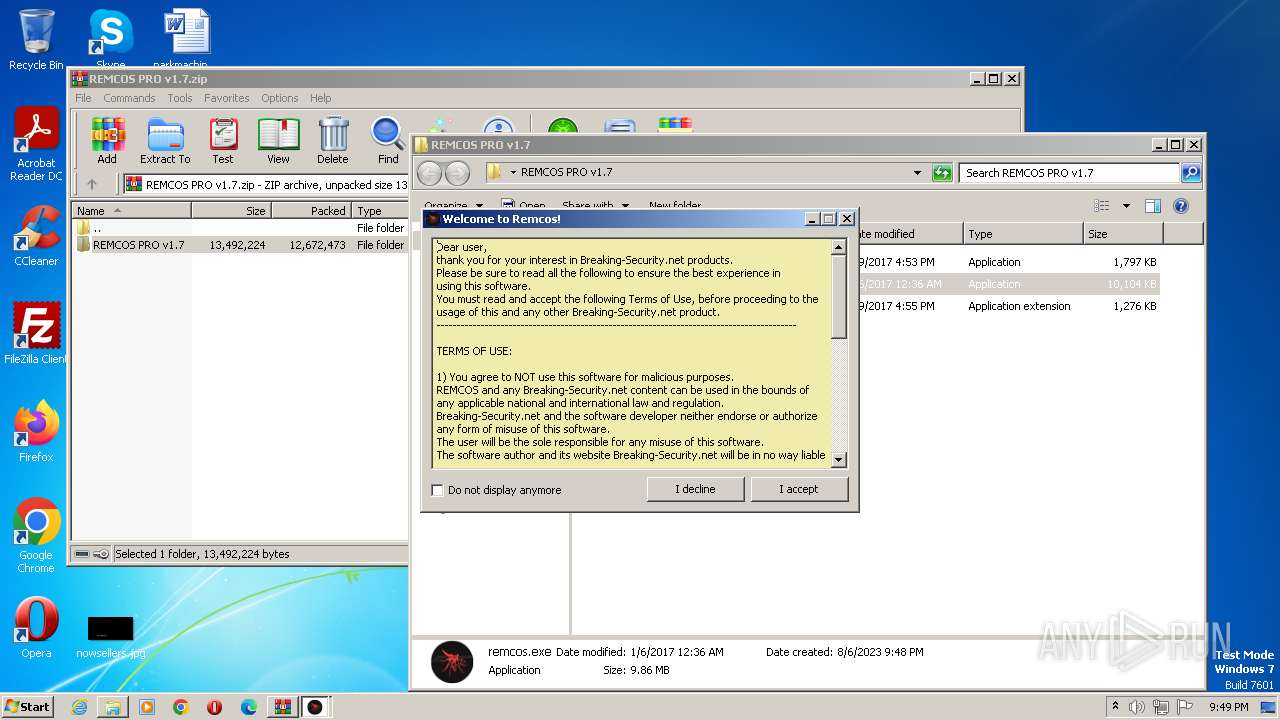Select the nowsellers.jpg desktop file
The image size is (1280, 720).
[110, 636]
